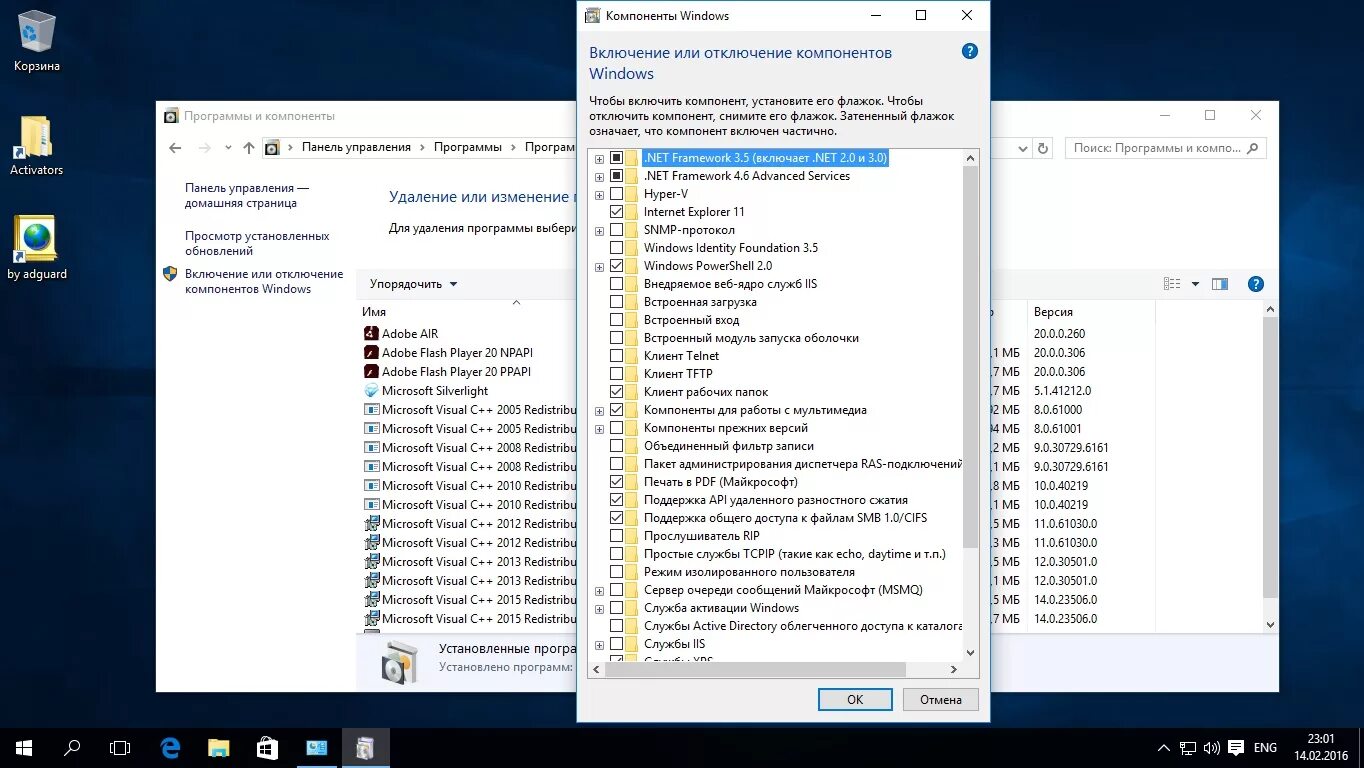Expand the .NET Framework 3.5 tree node
The height and width of the screenshot is (768, 1364).
tap(600, 158)
